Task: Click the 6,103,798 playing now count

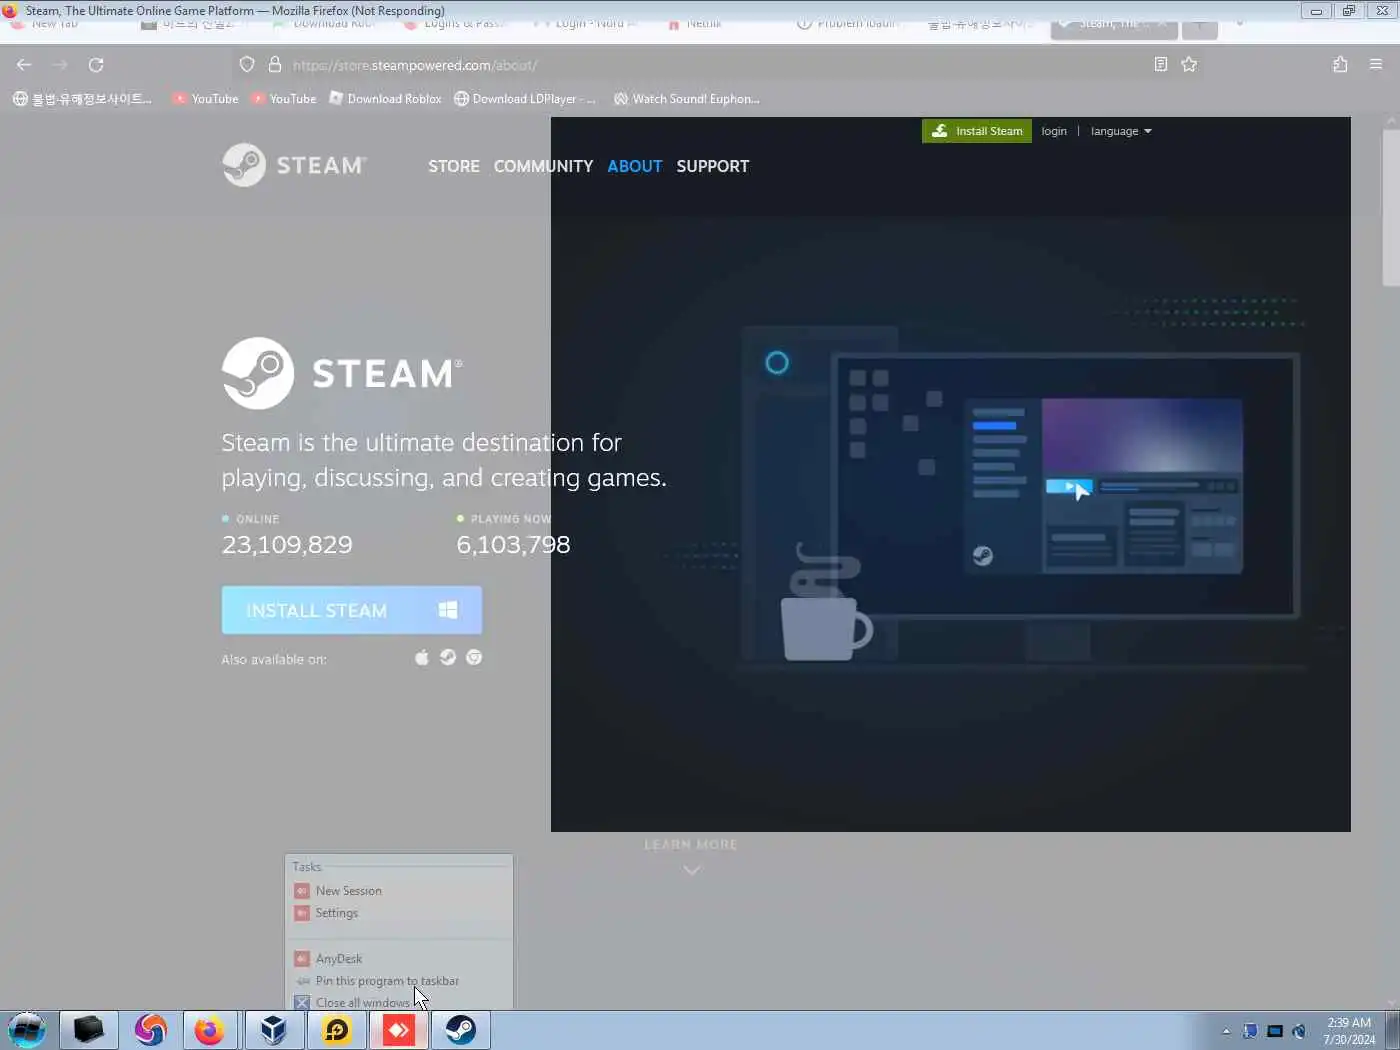Action: coord(513,545)
